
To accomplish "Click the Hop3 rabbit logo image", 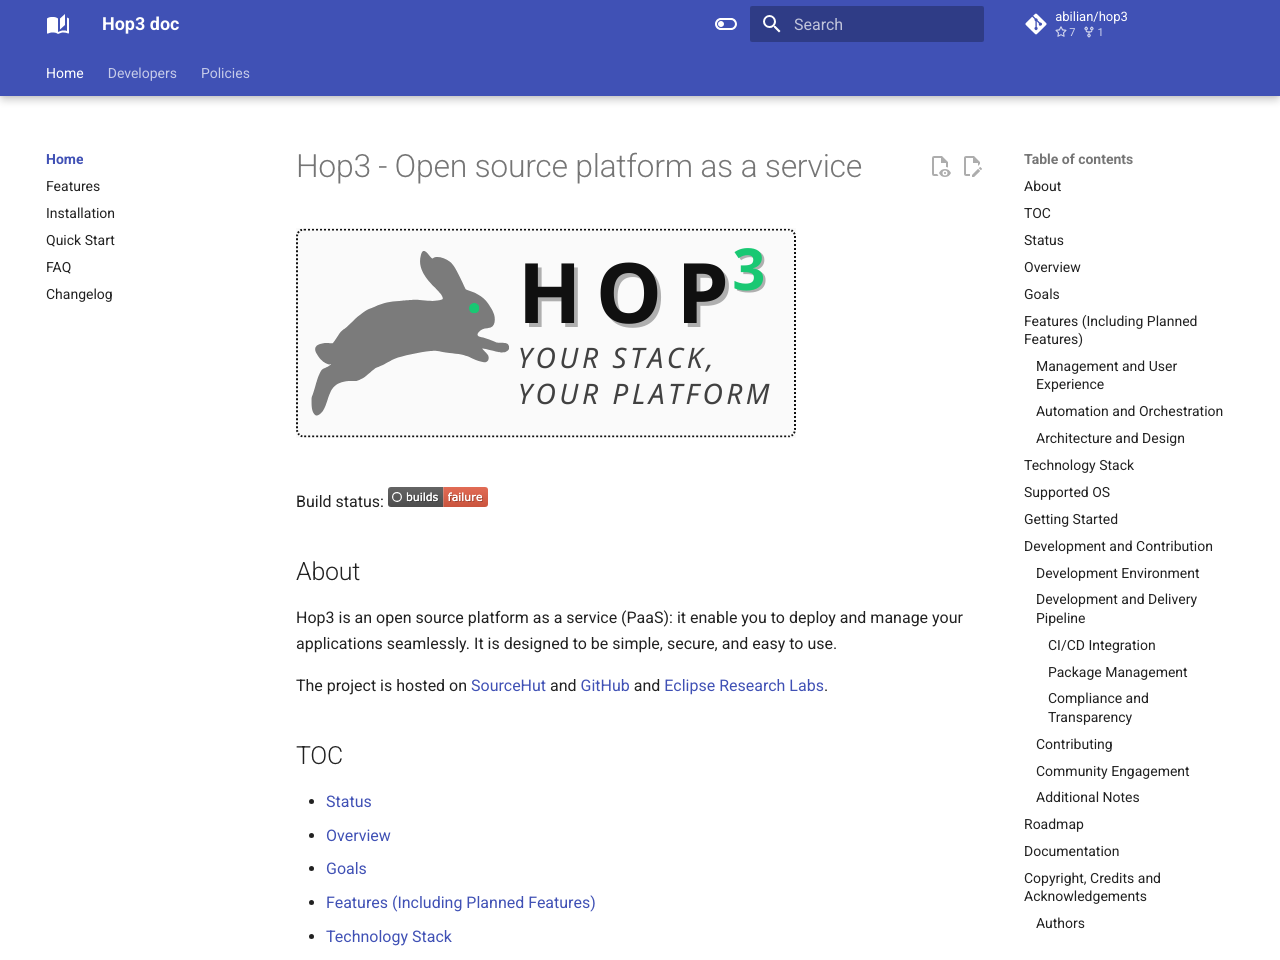I will click(545, 332).
